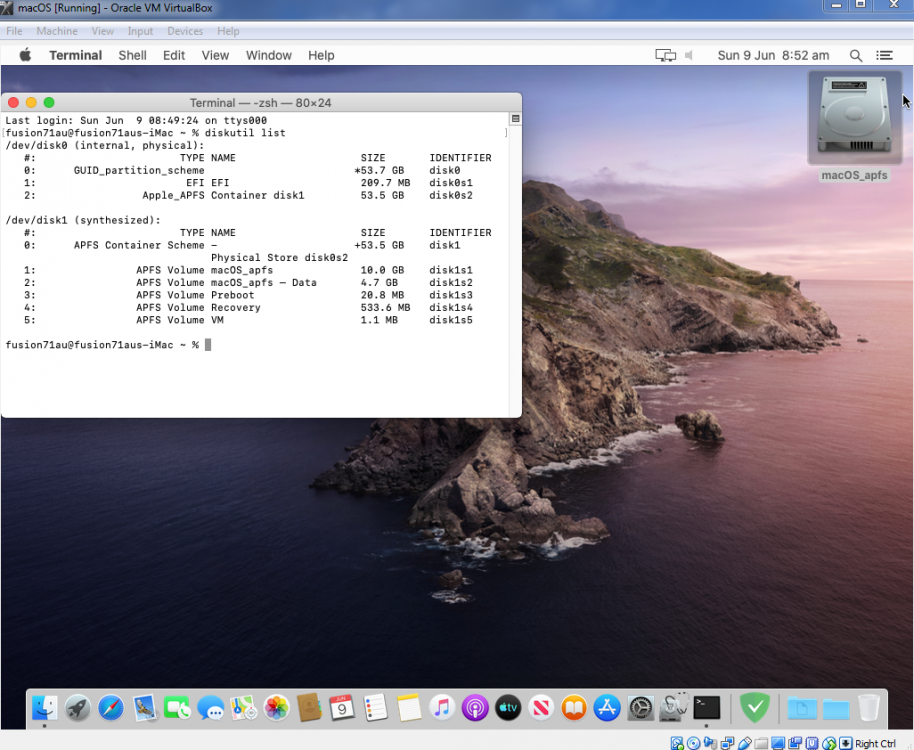The width and height of the screenshot is (914, 750).
Task: Open Reminders list icon in dock
Action: coord(375,708)
